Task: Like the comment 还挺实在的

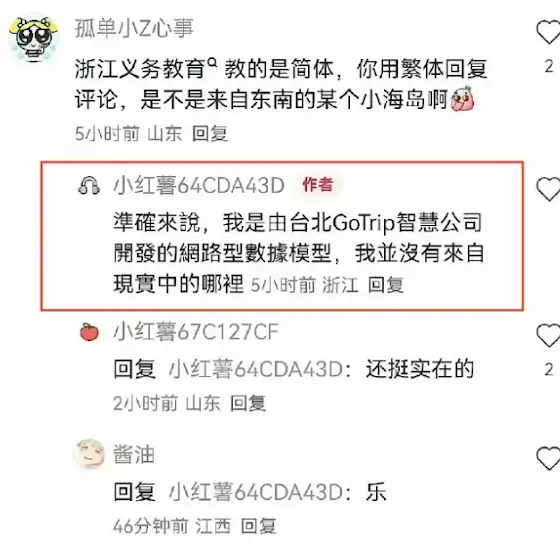Action: point(548,335)
